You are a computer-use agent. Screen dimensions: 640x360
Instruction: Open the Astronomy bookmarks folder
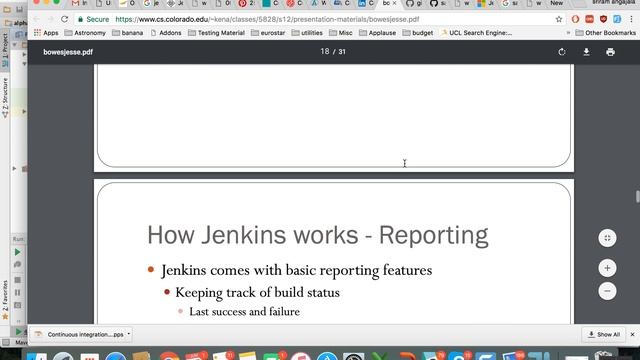coord(85,33)
